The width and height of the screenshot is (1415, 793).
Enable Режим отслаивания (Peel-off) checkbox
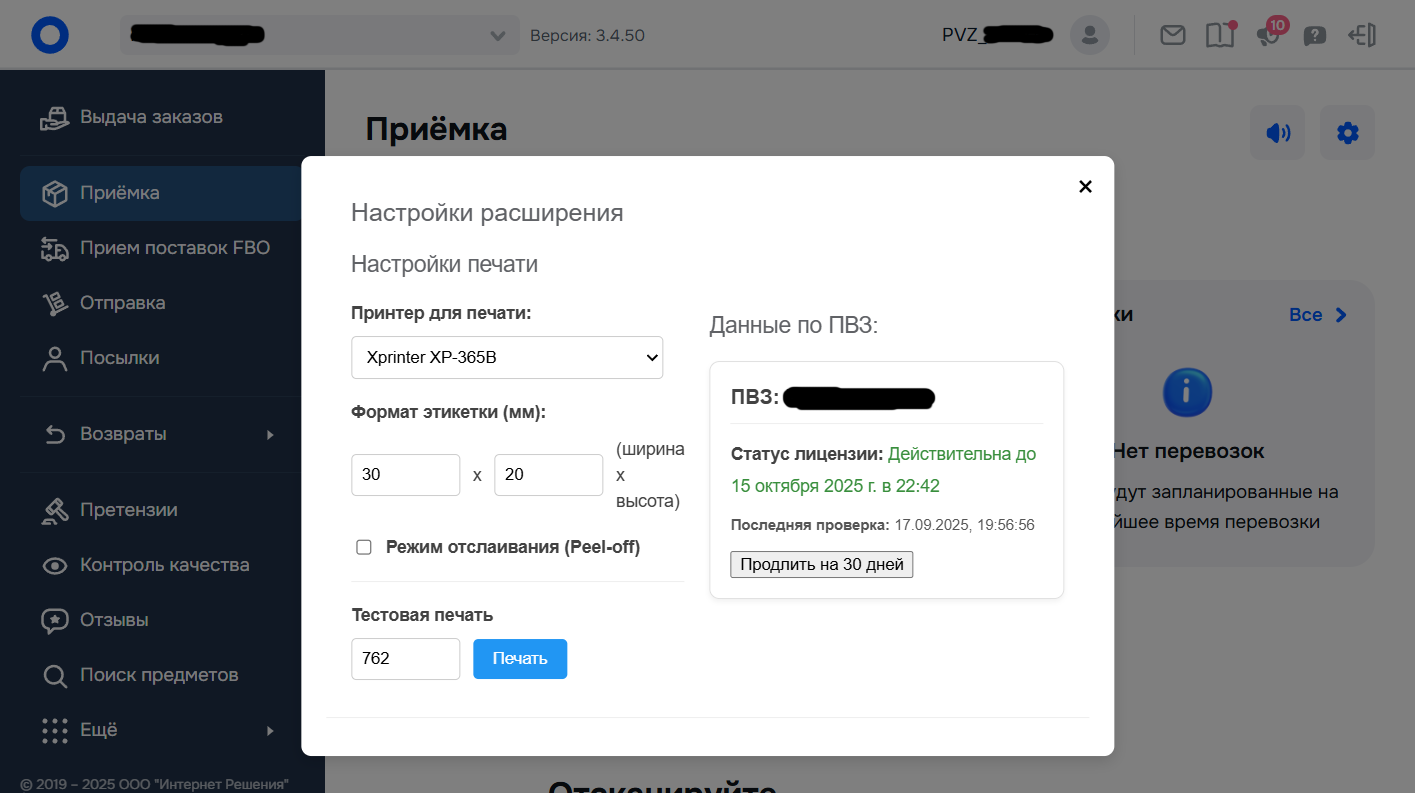point(364,547)
